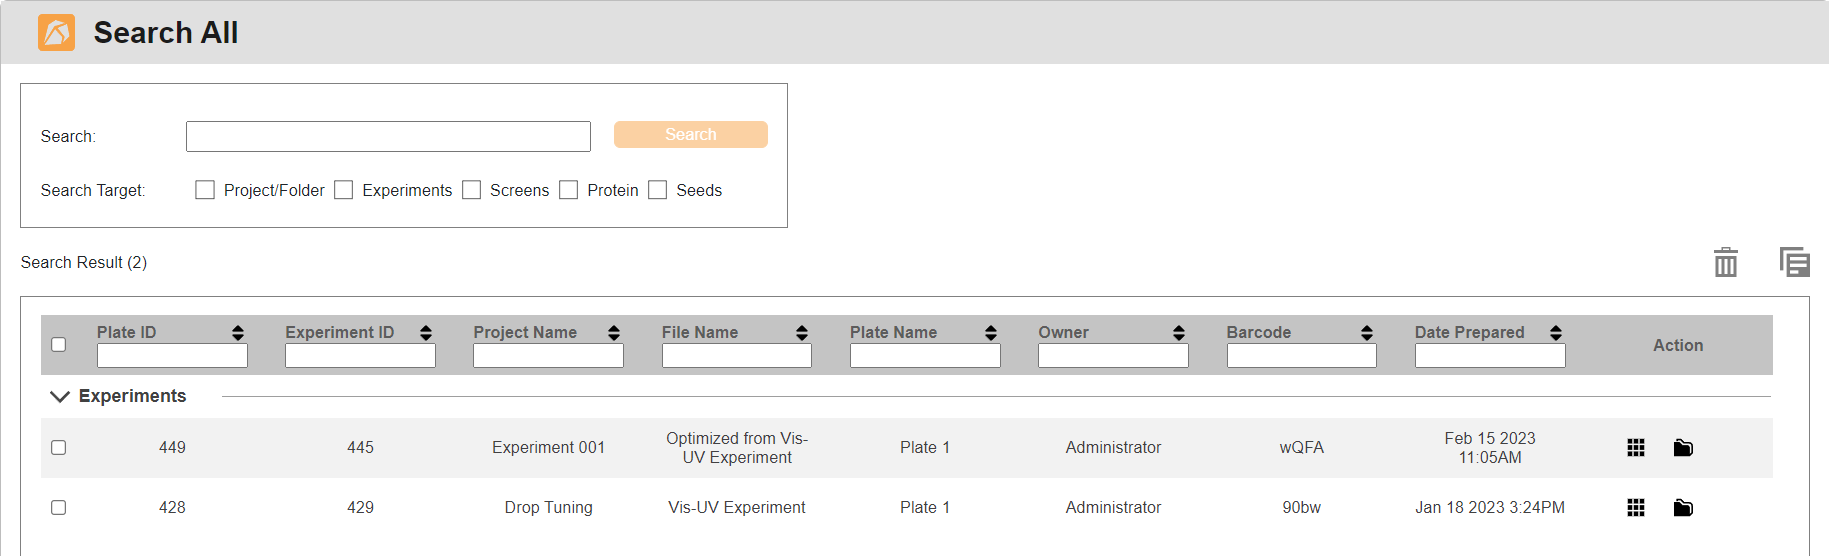Click the Barcode column filter box
Screen dimensions: 1829x556
pos(1301,356)
